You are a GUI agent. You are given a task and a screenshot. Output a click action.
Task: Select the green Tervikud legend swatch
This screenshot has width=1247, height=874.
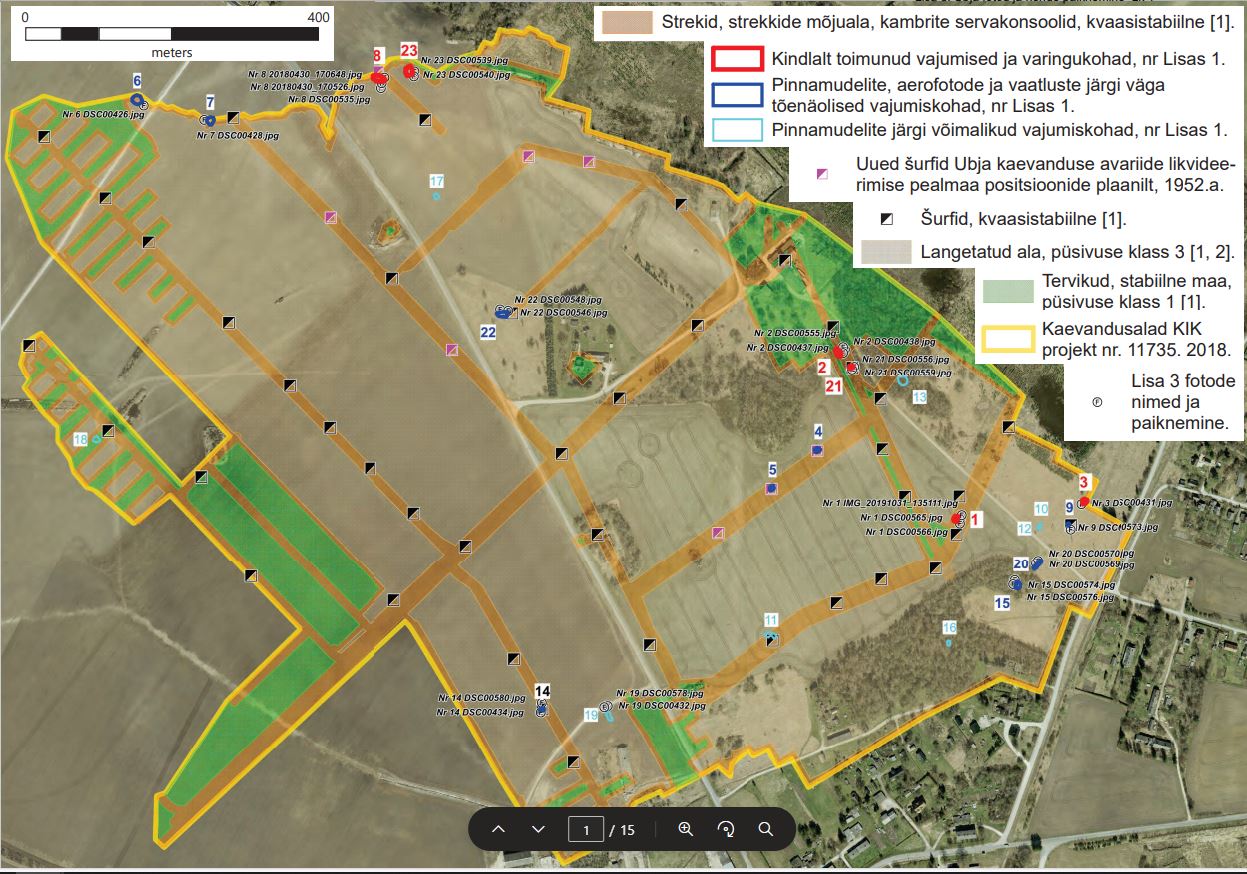point(1007,291)
